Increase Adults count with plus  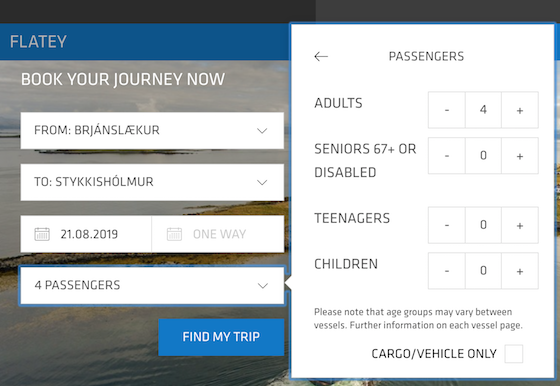[x=520, y=110]
